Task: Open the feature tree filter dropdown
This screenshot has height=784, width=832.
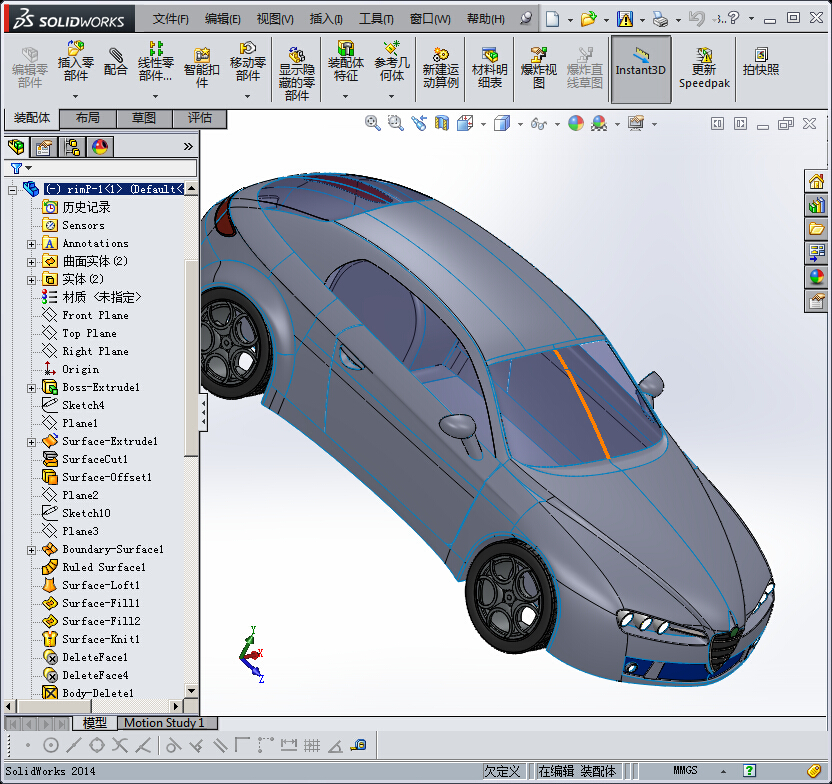Action: click(x=29, y=168)
